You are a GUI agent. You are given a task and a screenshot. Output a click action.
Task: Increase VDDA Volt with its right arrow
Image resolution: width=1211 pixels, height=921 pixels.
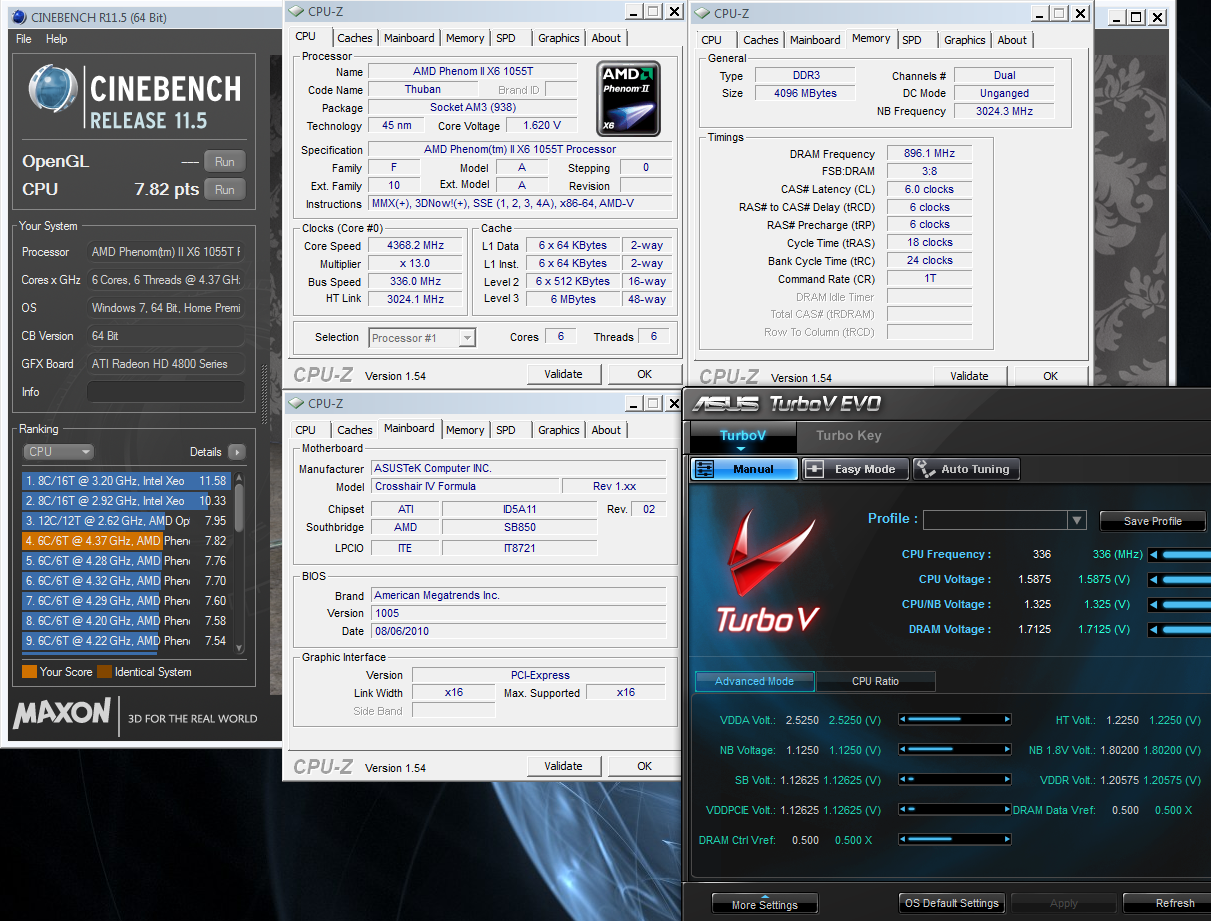click(1007, 720)
